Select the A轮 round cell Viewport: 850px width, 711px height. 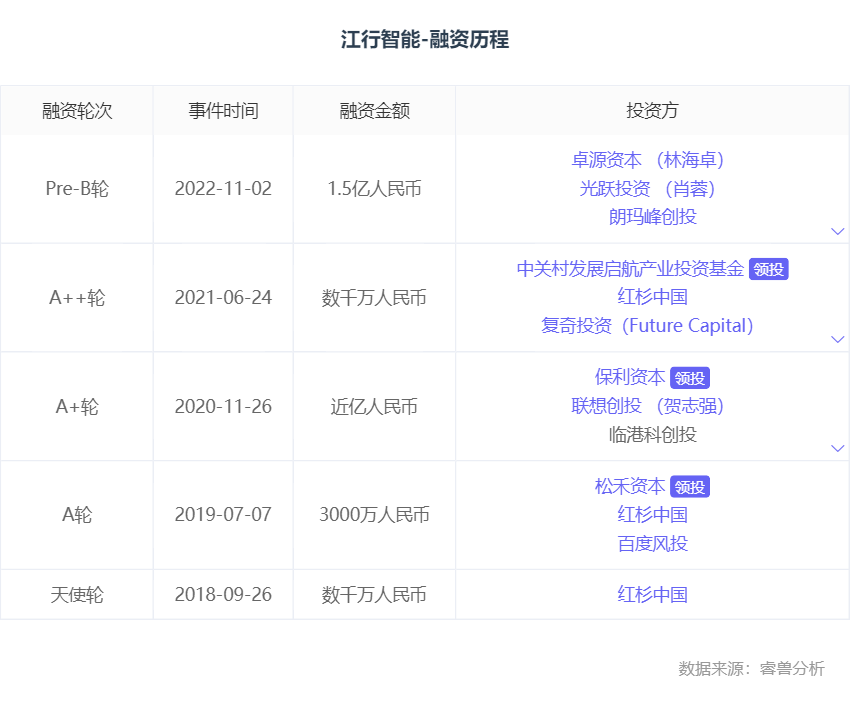coord(77,514)
